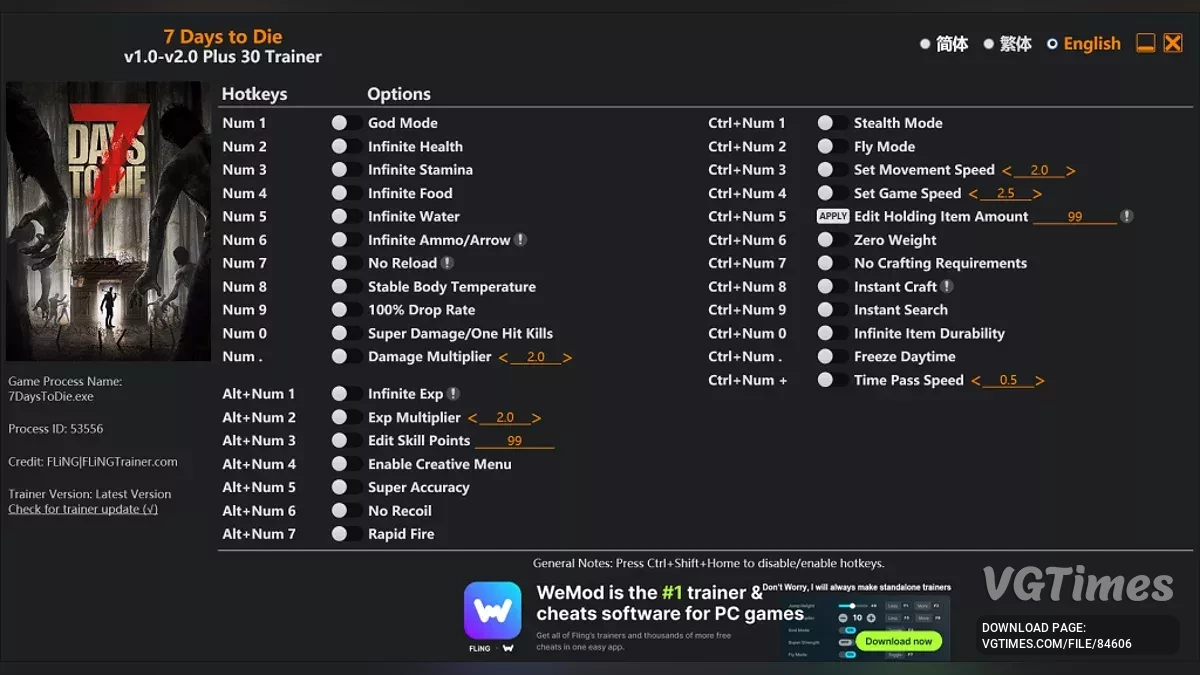Decrease Damage Multiplier with left arrow
1200x675 pixels.
click(x=503, y=358)
